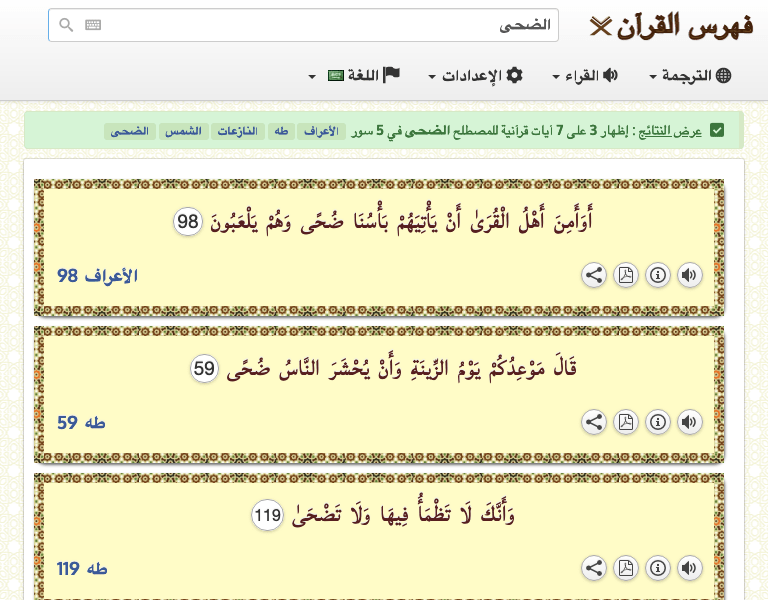This screenshot has width=768, height=600.
Task: Open info for Al-A'raf verse 98
Action: pyautogui.click(x=657, y=276)
